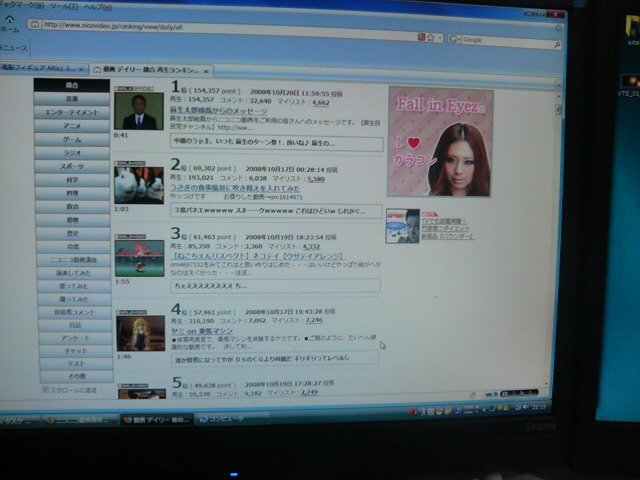Open the ブックマーク(B) menu

[x=20, y=5]
